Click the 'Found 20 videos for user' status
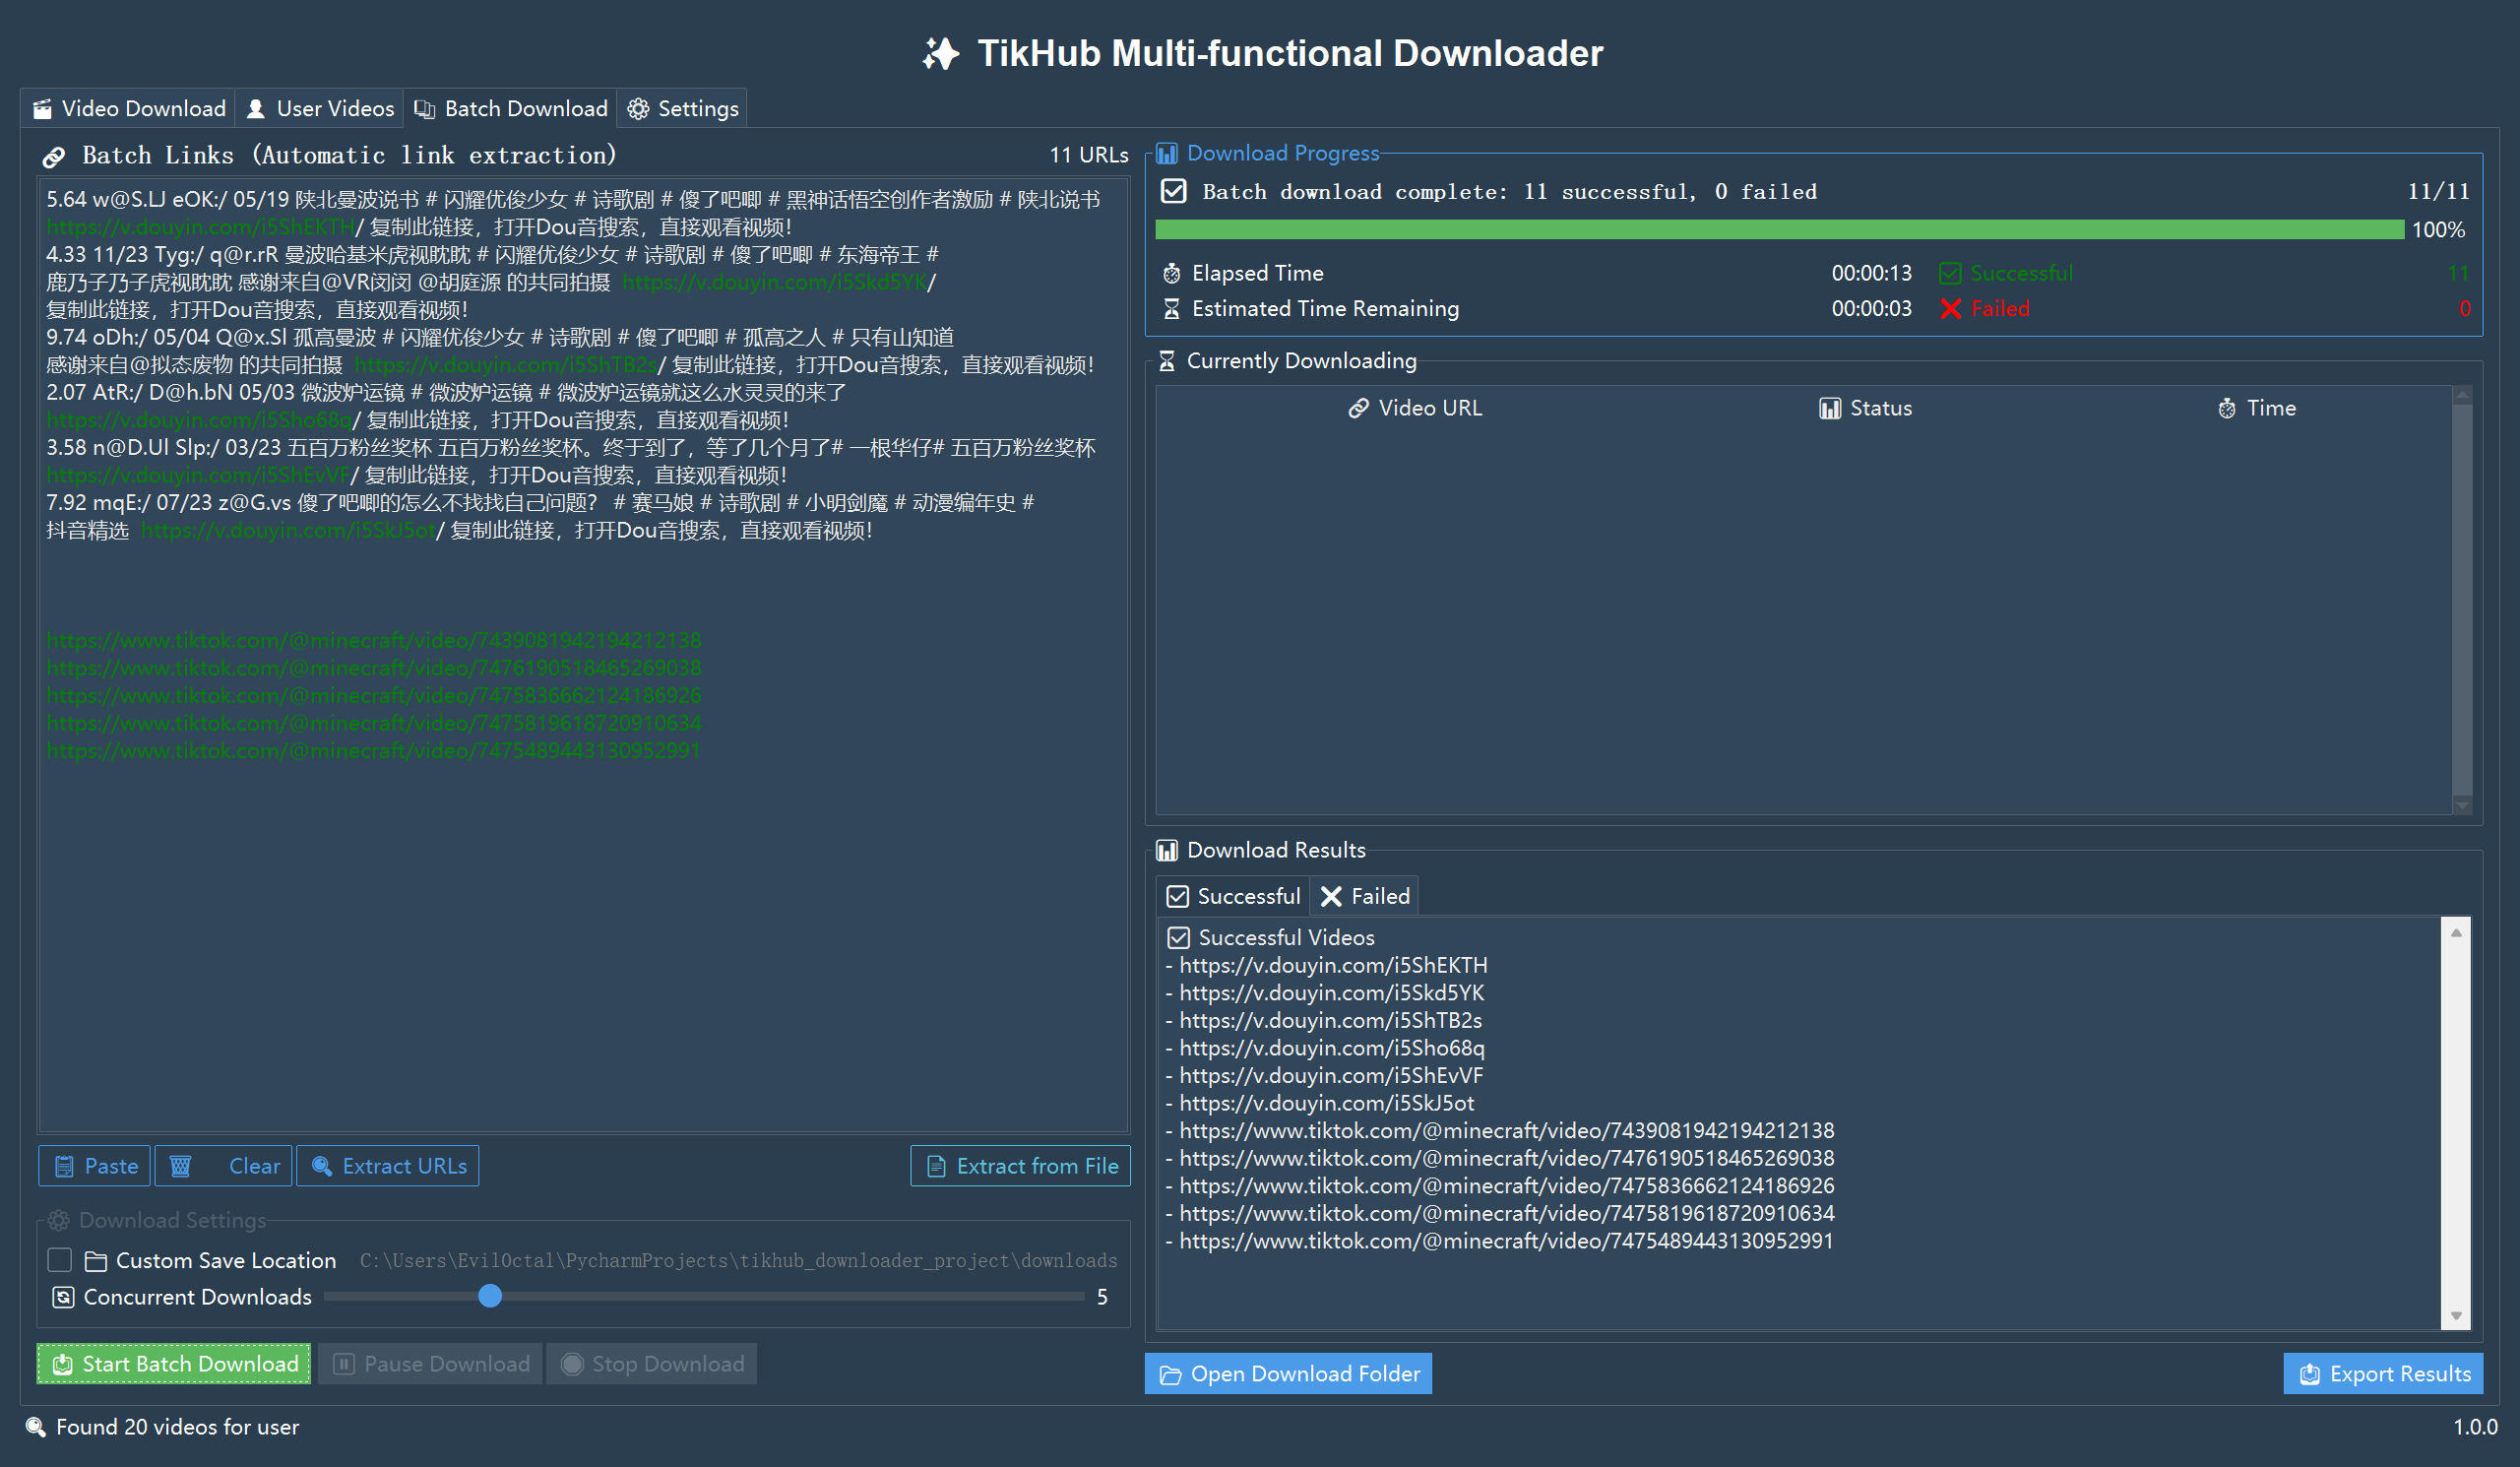 177,1427
